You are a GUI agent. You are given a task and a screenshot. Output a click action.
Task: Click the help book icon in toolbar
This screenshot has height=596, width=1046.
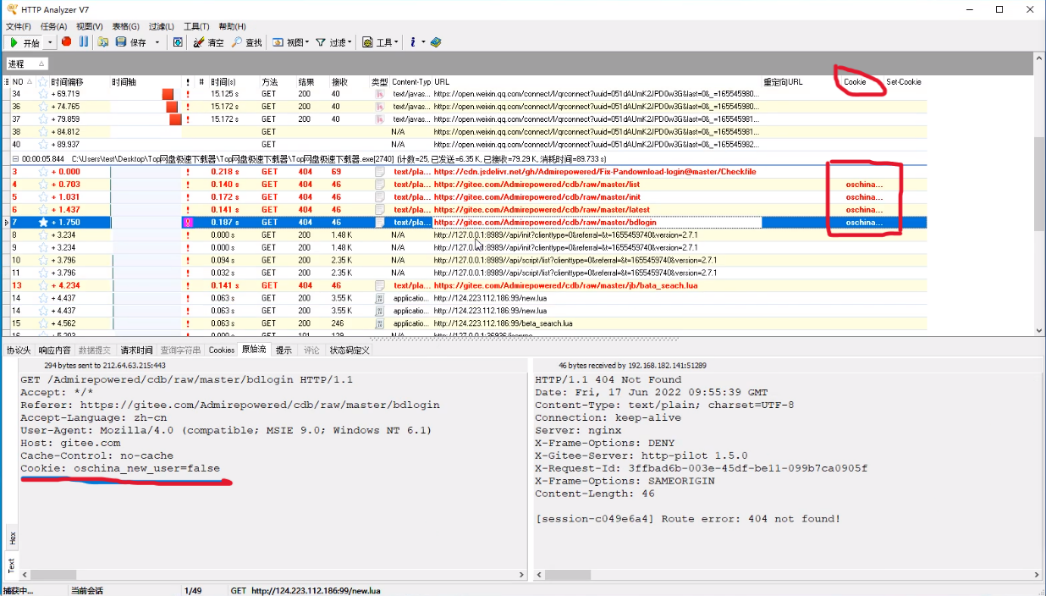click(x=436, y=42)
